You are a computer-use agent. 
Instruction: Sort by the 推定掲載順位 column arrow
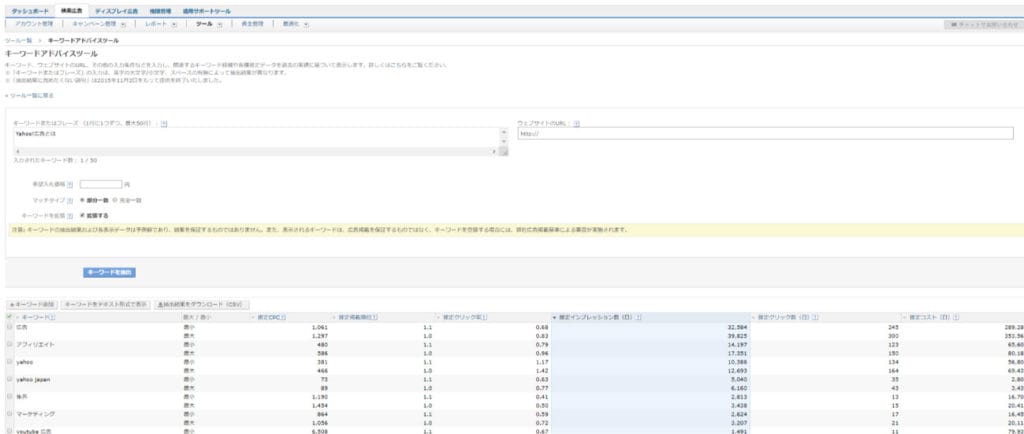click(334, 317)
